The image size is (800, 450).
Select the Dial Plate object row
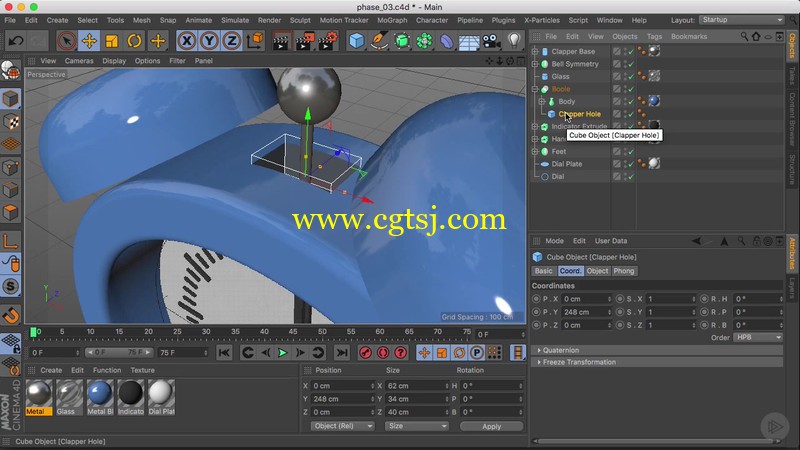click(566, 164)
